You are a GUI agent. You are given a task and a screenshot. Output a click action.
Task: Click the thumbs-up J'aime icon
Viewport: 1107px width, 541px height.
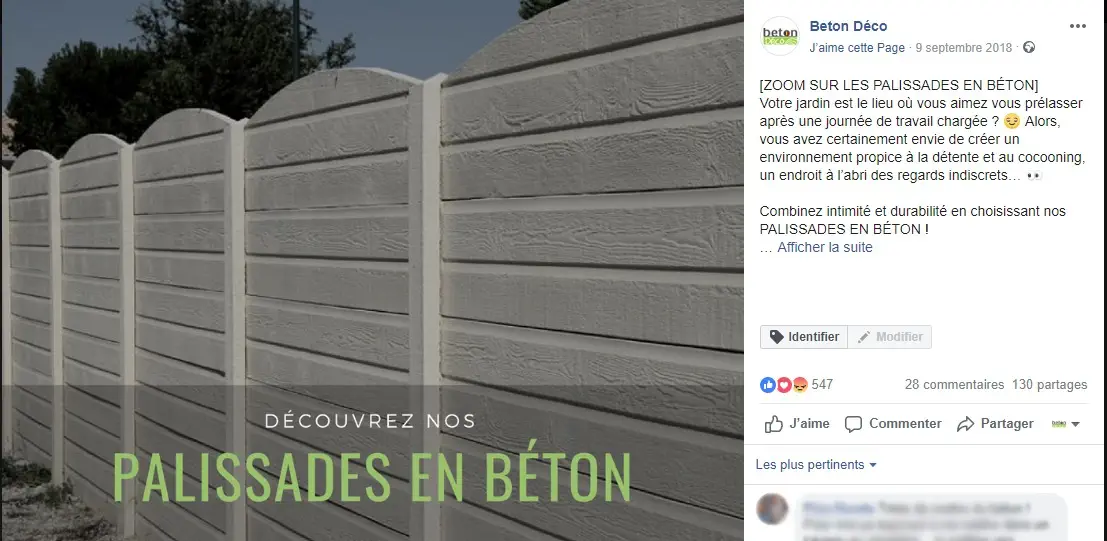(x=774, y=424)
